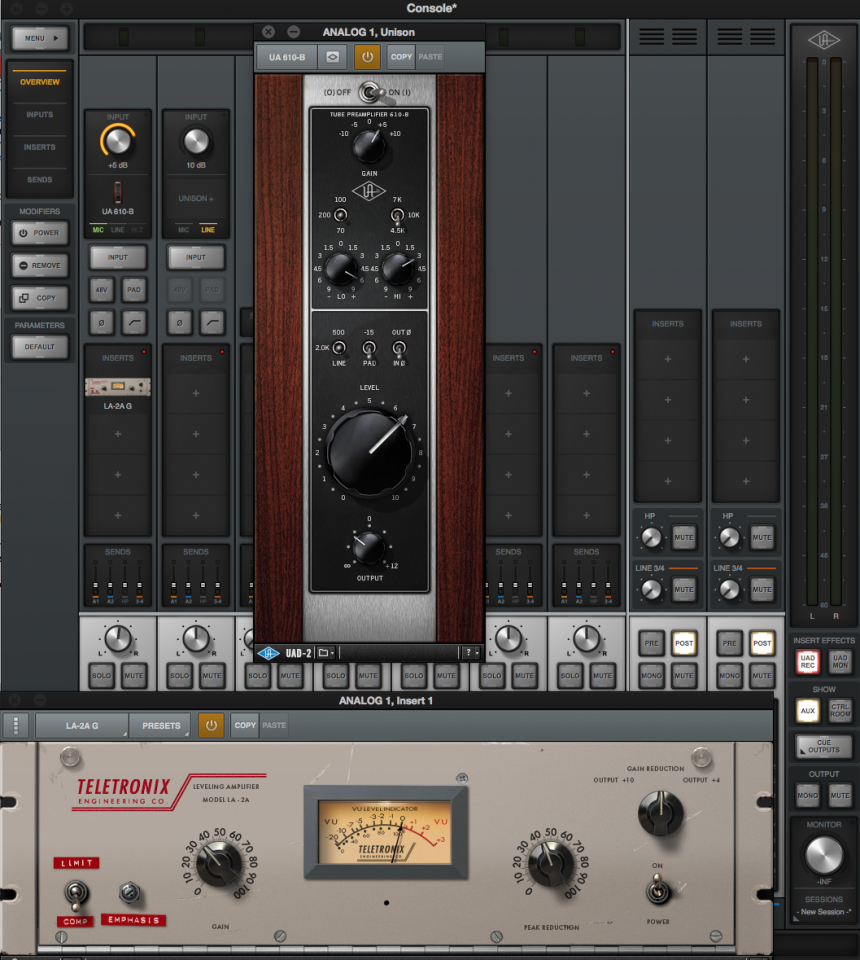This screenshot has height=960, width=860.
Task: Switch to the OVERVIEW tab
Action: pyautogui.click(x=40, y=82)
